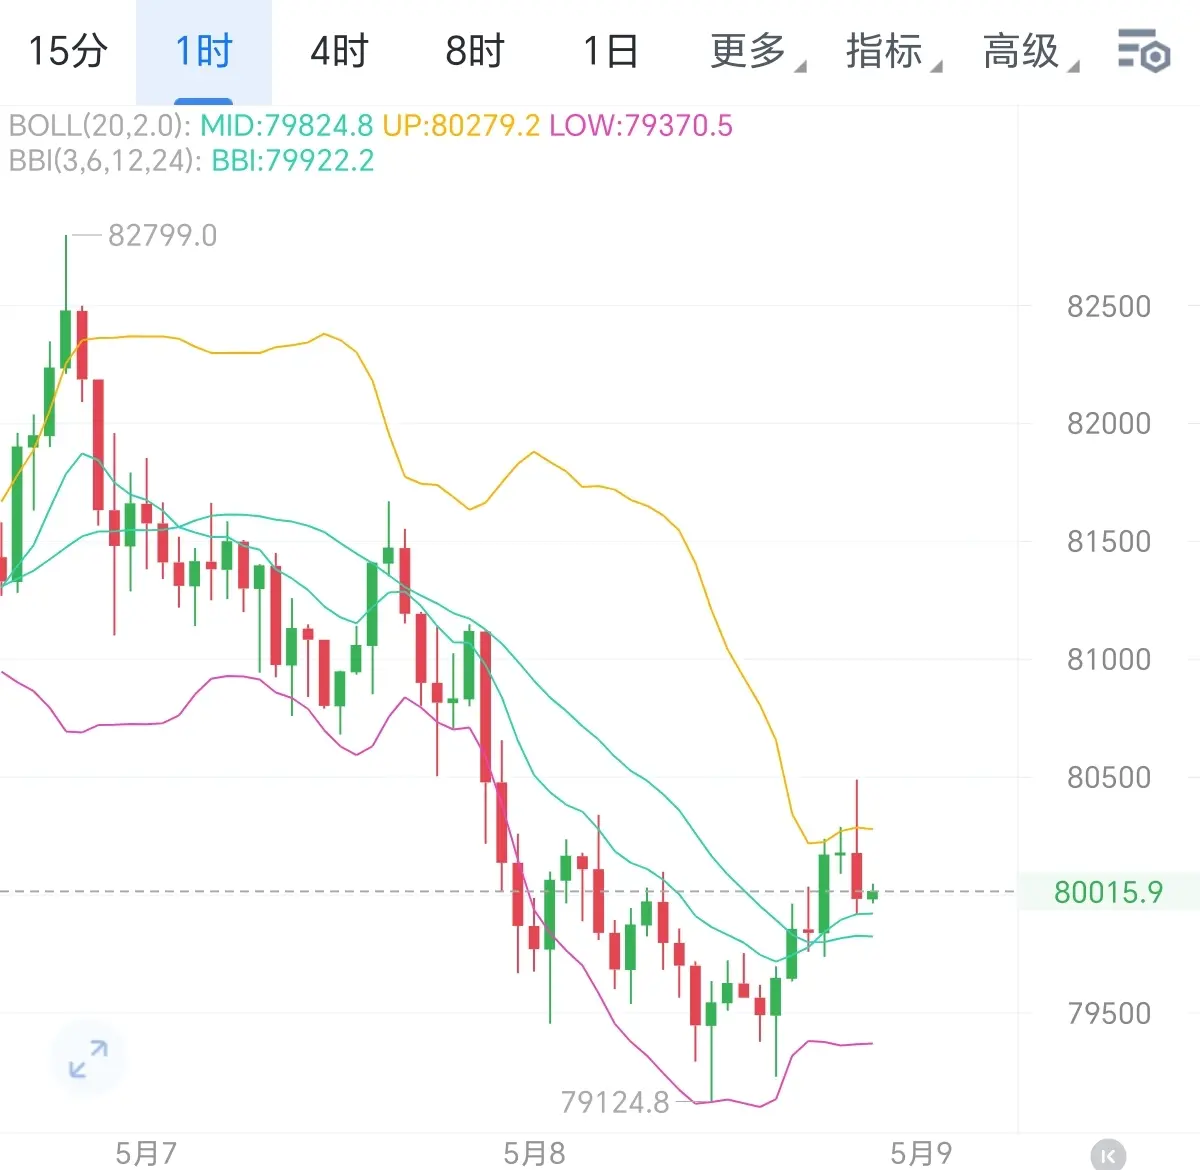Tap the fullscreen expand chart icon

[88, 1059]
